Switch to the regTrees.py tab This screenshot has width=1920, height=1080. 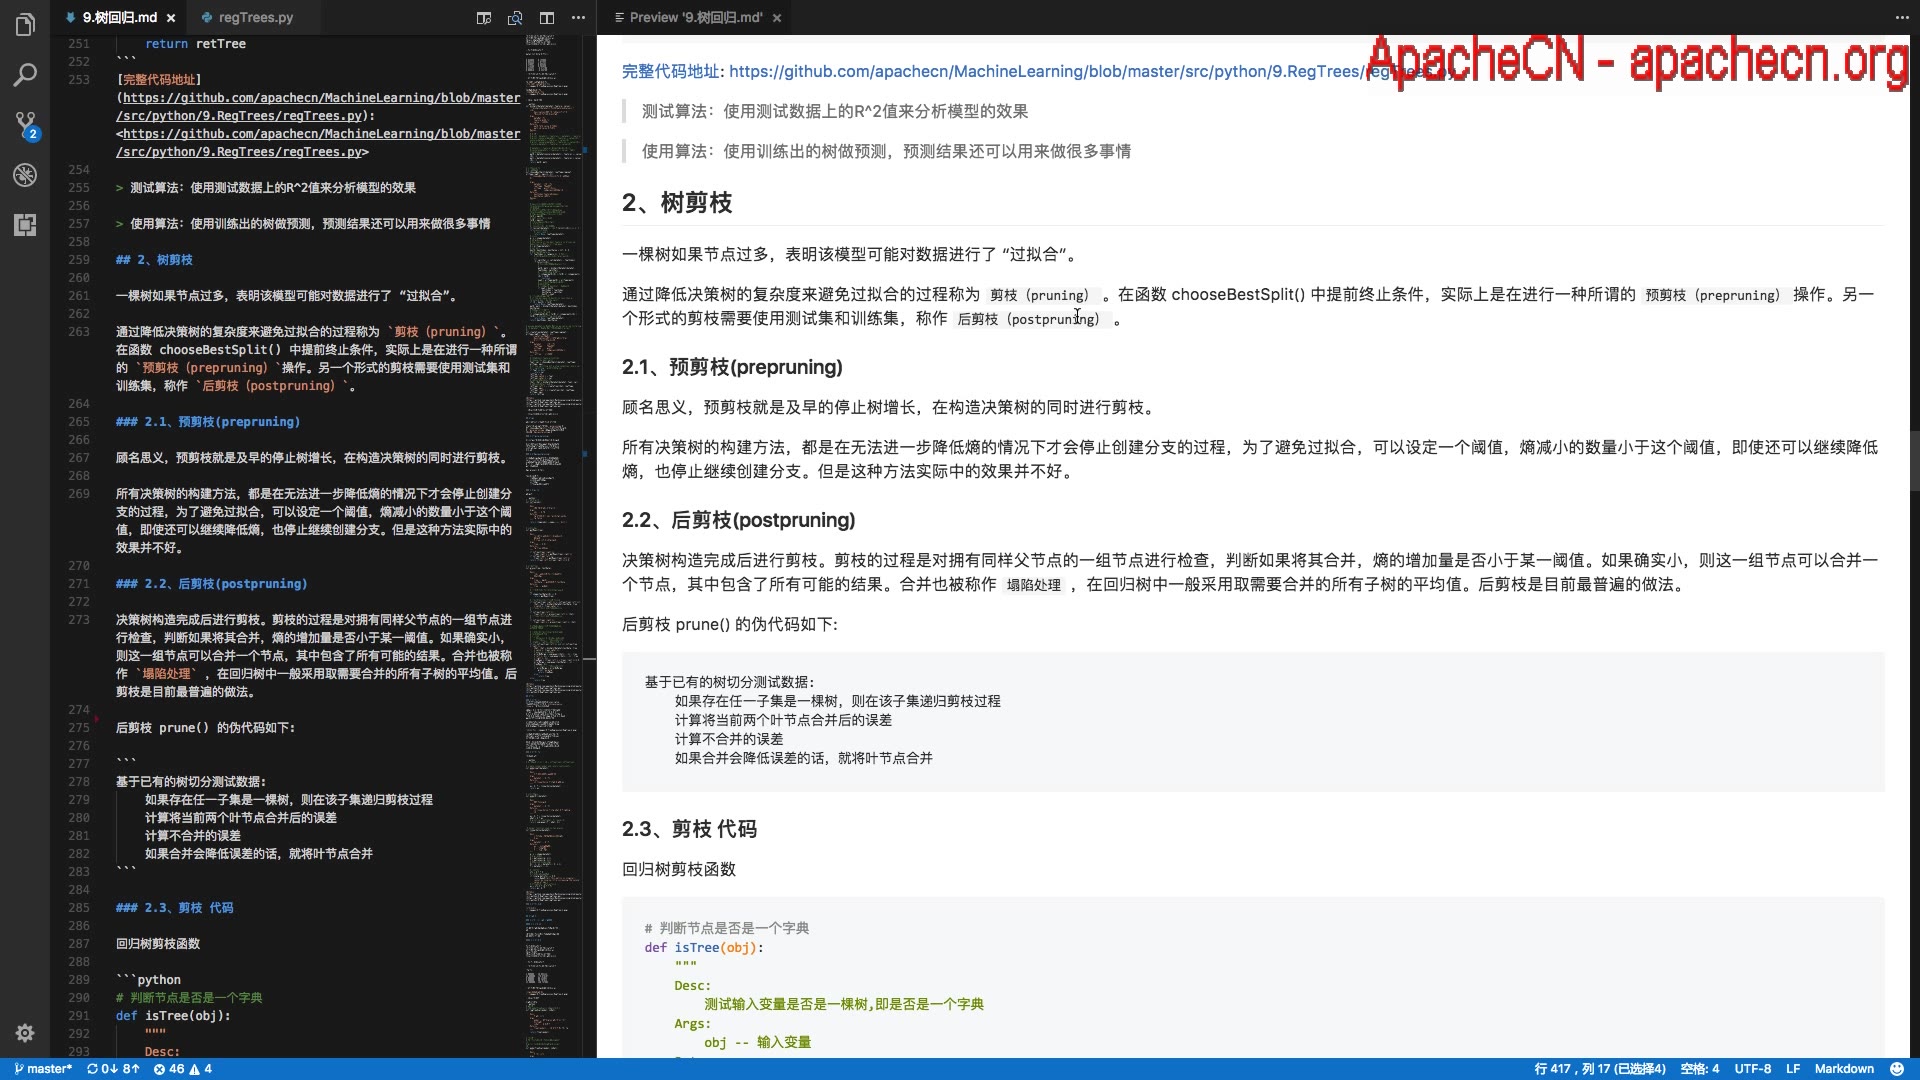255,17
